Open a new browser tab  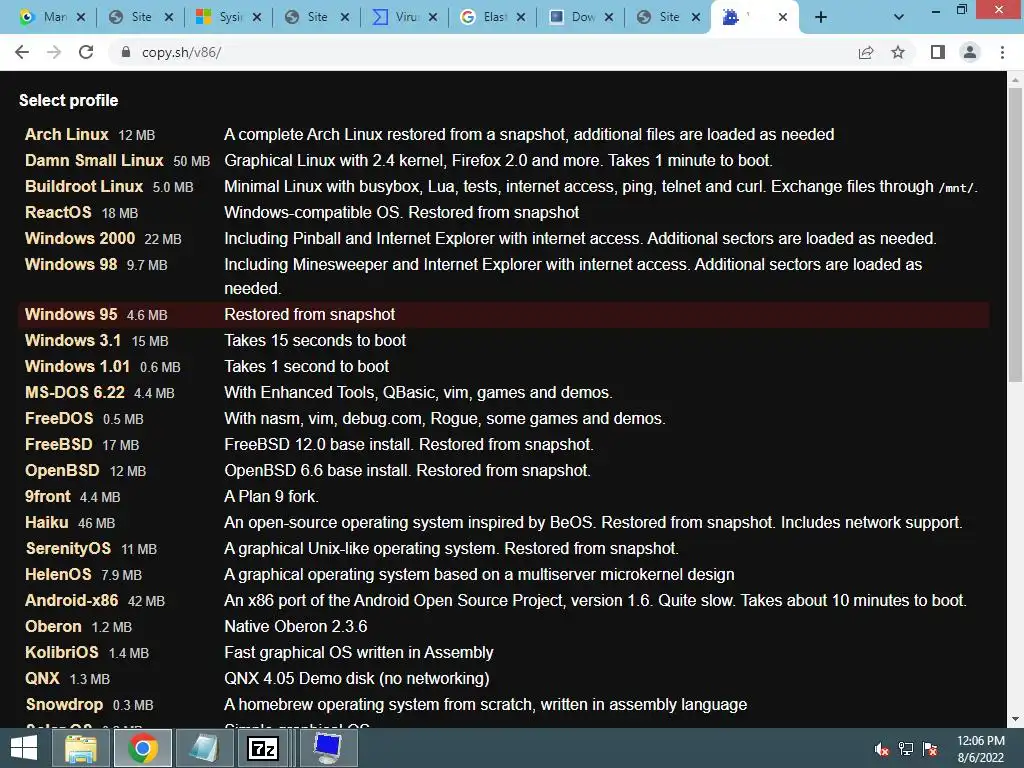point(821,17)
